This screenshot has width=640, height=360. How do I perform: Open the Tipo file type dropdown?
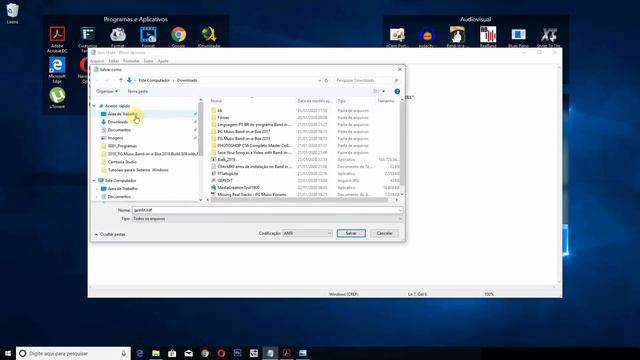tap(267, 219)
